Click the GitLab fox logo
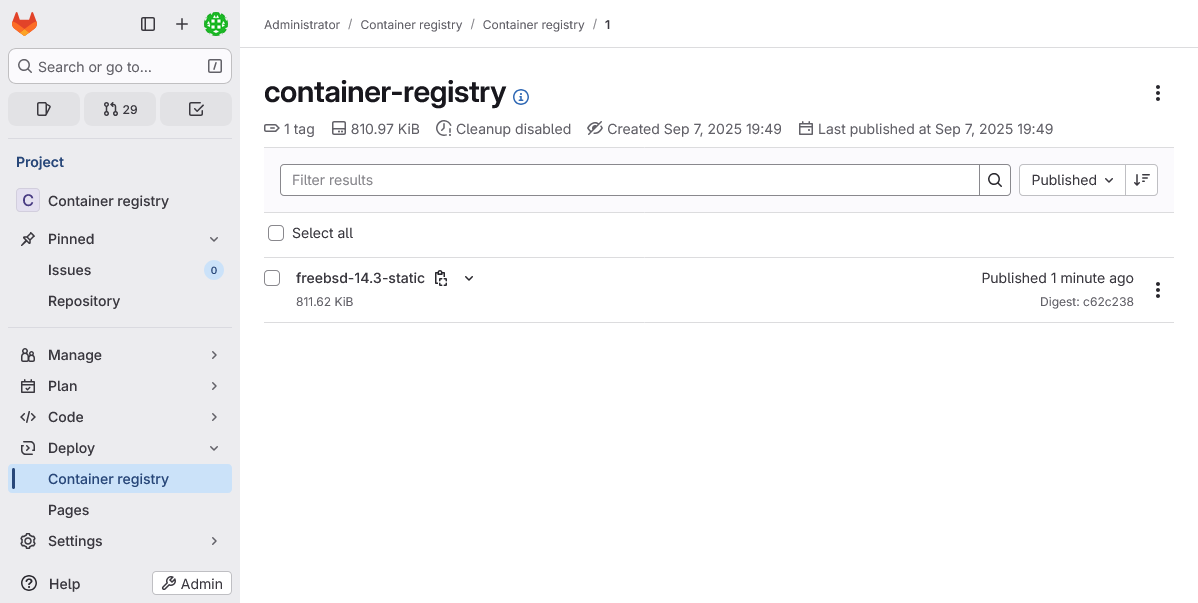Image resolution: width=1198 pixels, height=603 pixels. click(25, 24)
